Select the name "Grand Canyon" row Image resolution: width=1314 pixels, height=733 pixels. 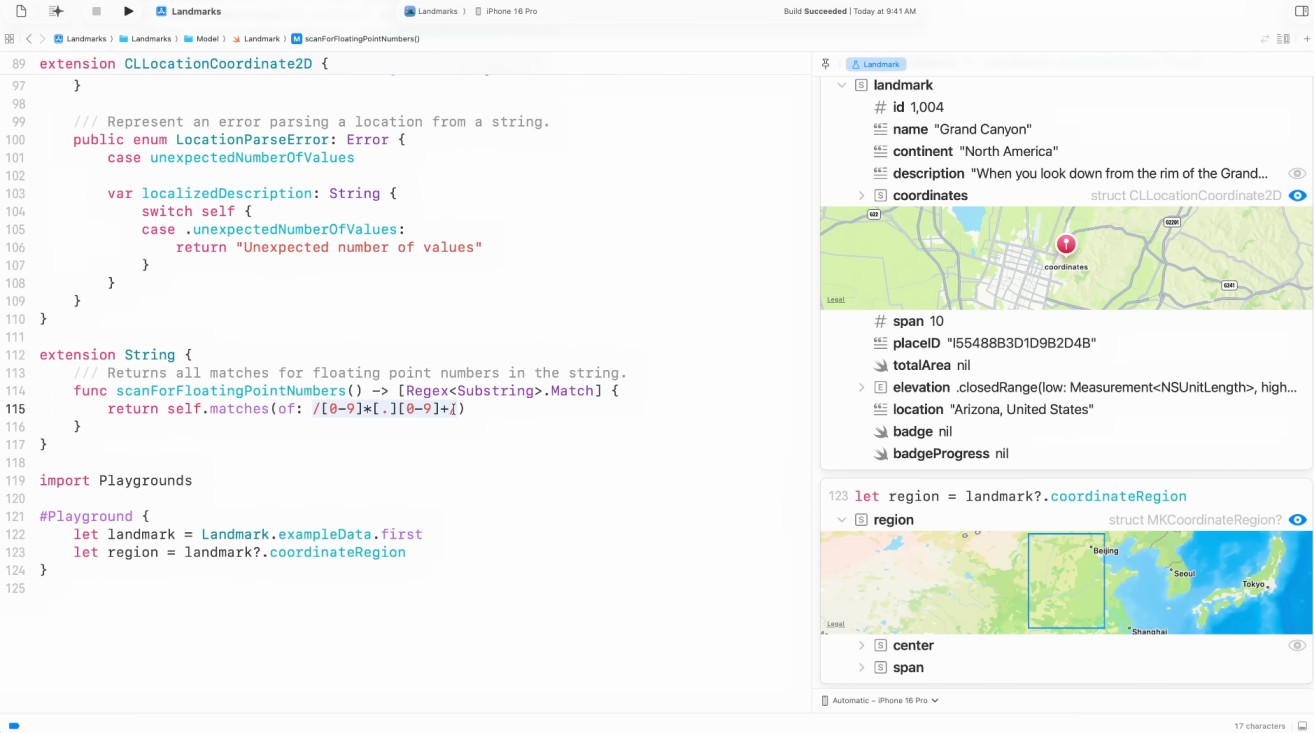1066,130
